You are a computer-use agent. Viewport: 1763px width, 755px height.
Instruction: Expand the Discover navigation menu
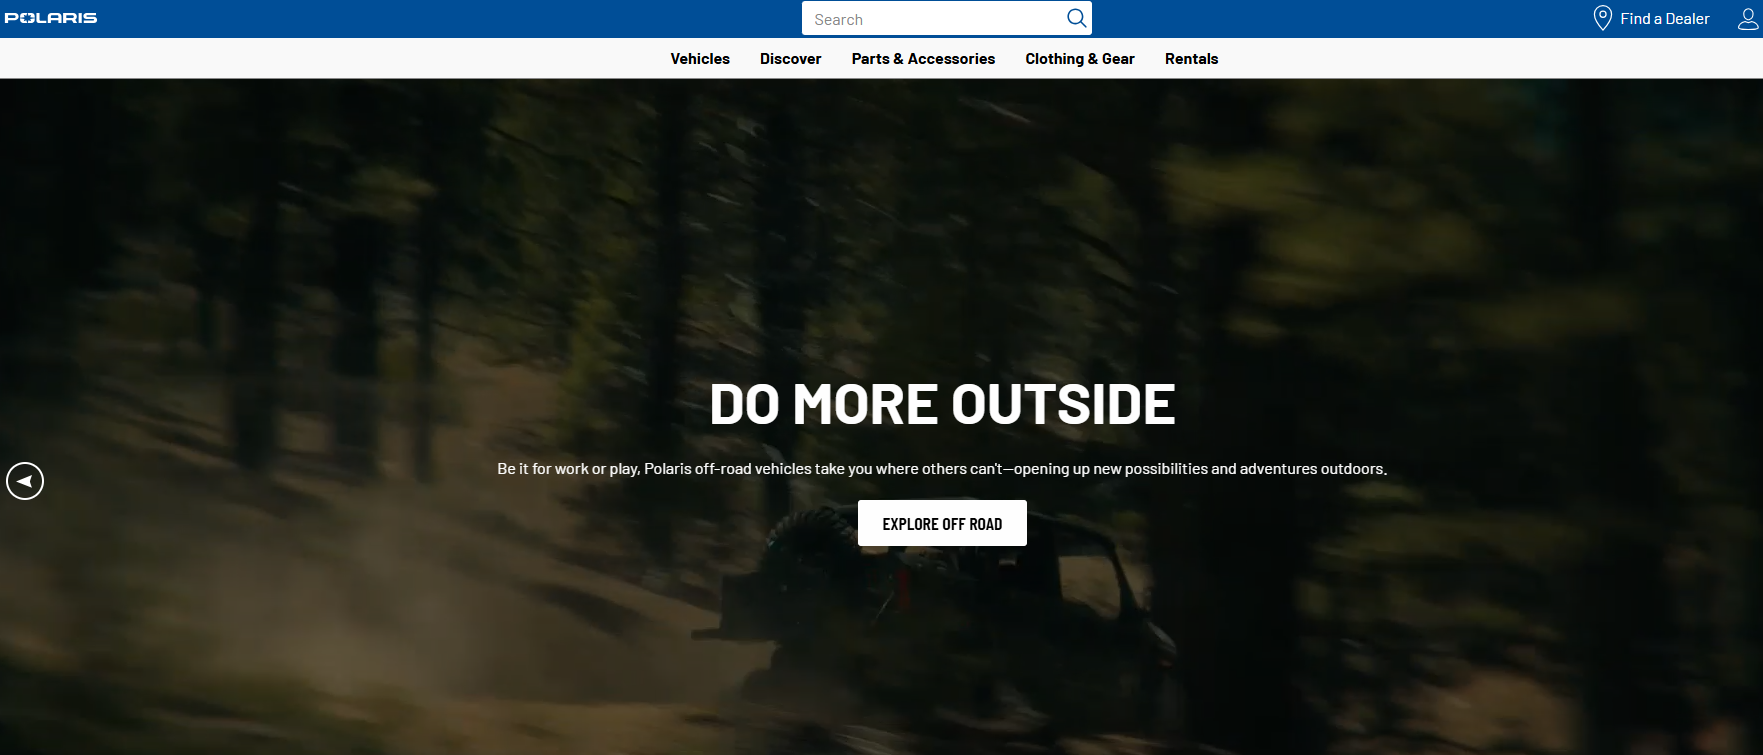(x=790, y=59)
